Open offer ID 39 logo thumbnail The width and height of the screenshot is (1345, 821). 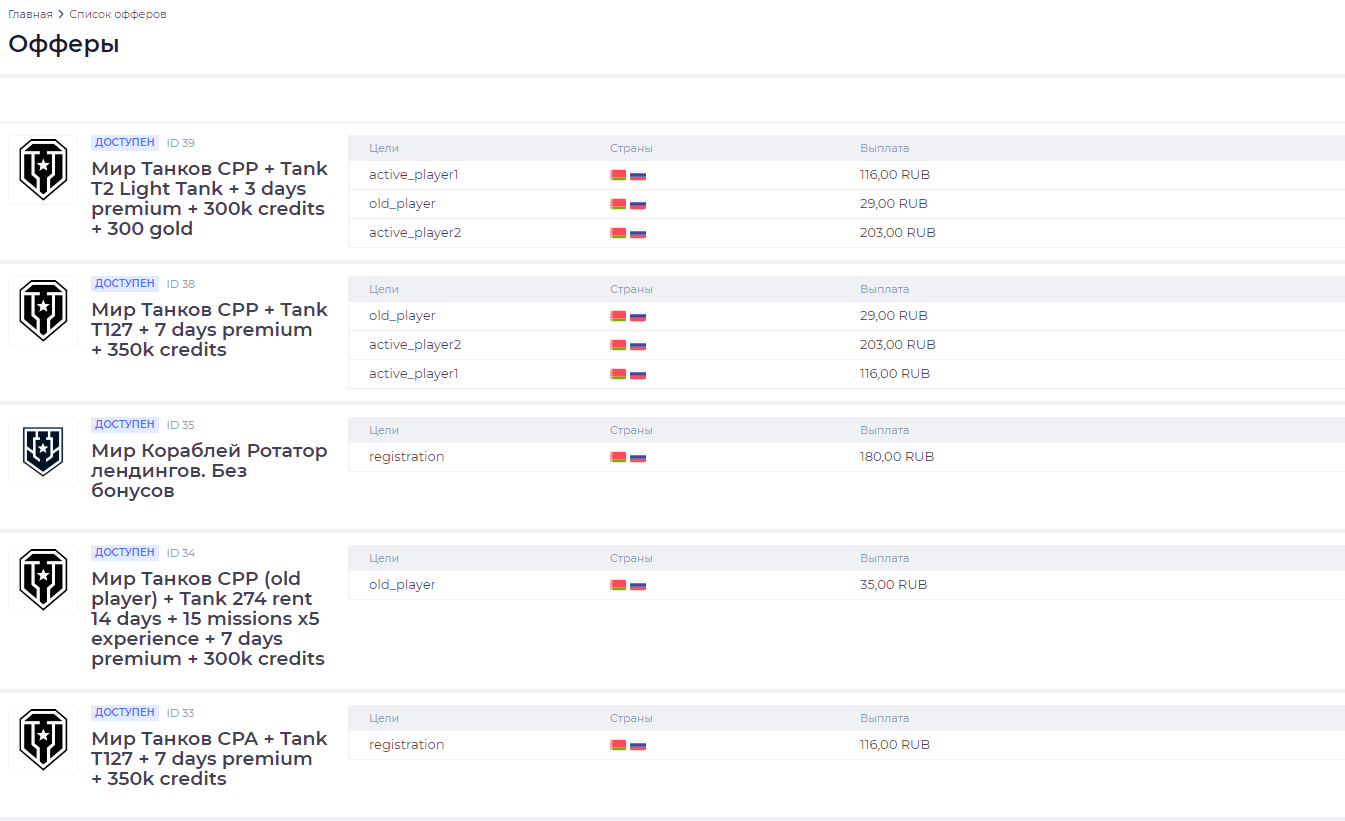tap(43, 170)
